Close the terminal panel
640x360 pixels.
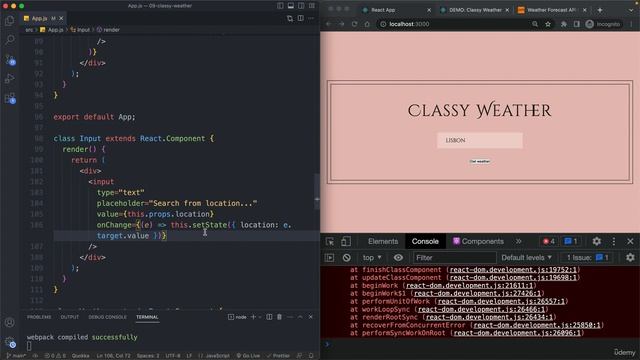point(311,317)
